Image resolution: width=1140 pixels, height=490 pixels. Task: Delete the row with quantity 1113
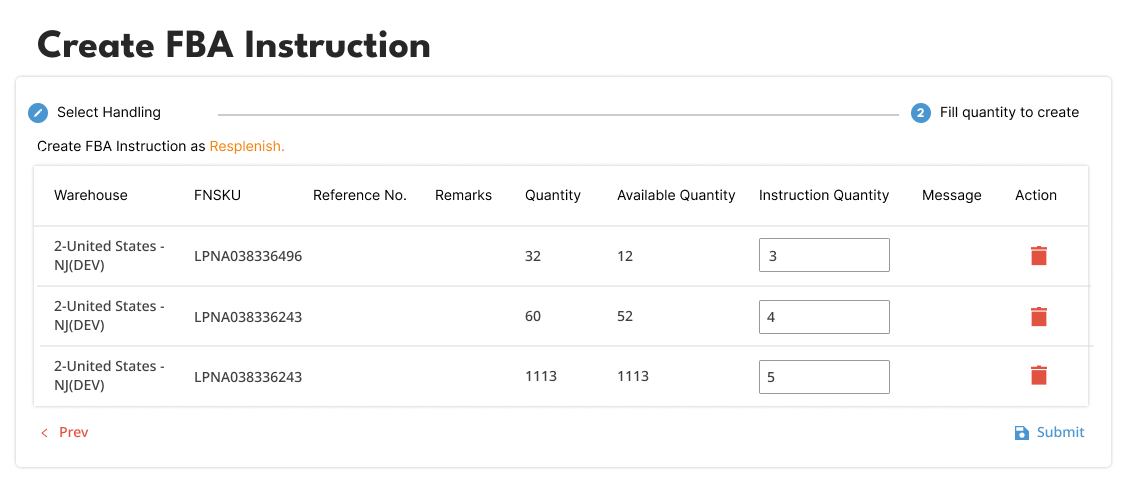tap(1039, 376)
